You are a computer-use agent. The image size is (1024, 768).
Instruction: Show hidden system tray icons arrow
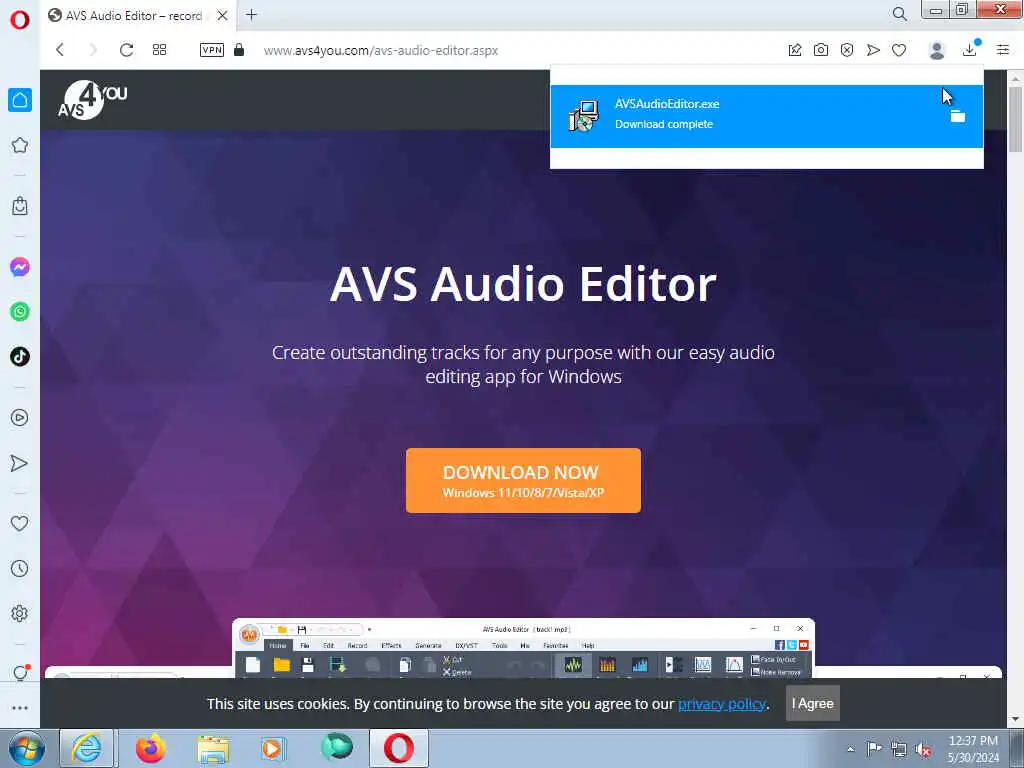pyautogui.click(x=850, y=749)
